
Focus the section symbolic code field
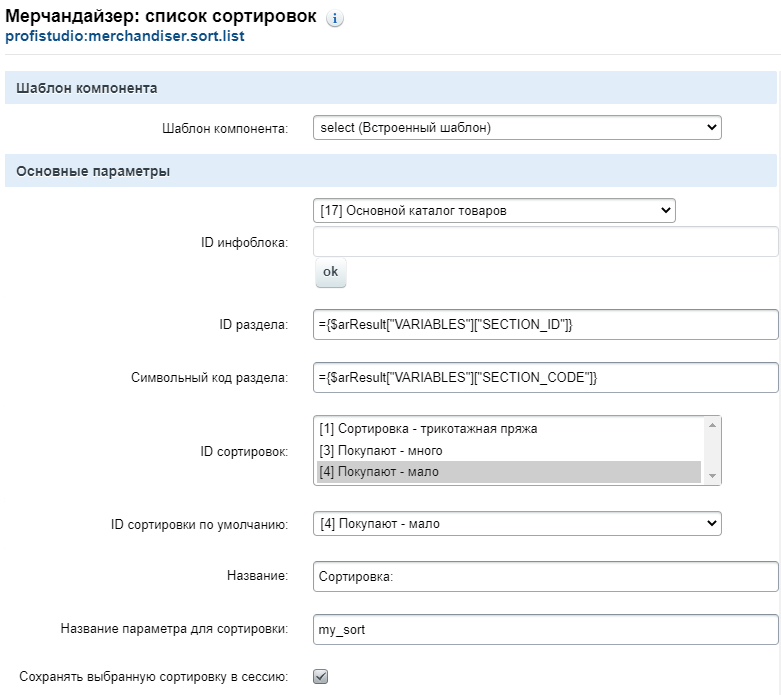545,378
